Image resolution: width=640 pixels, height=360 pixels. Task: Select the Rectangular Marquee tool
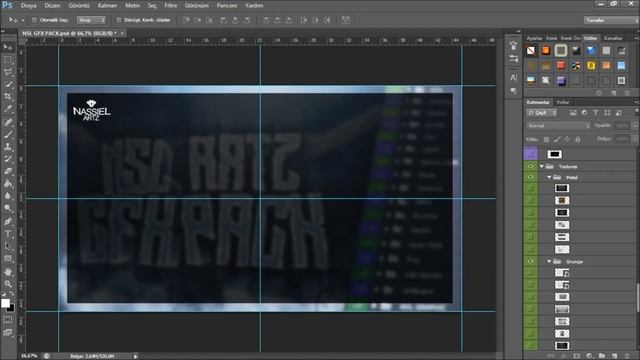pyautogui.click(x=8, y=60)
